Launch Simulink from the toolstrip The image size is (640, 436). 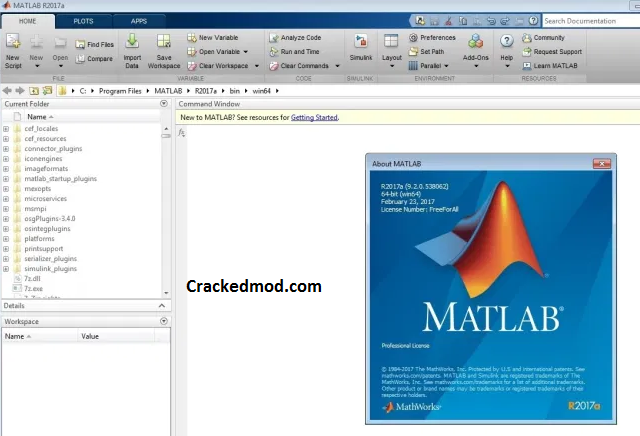coord(361,48)
